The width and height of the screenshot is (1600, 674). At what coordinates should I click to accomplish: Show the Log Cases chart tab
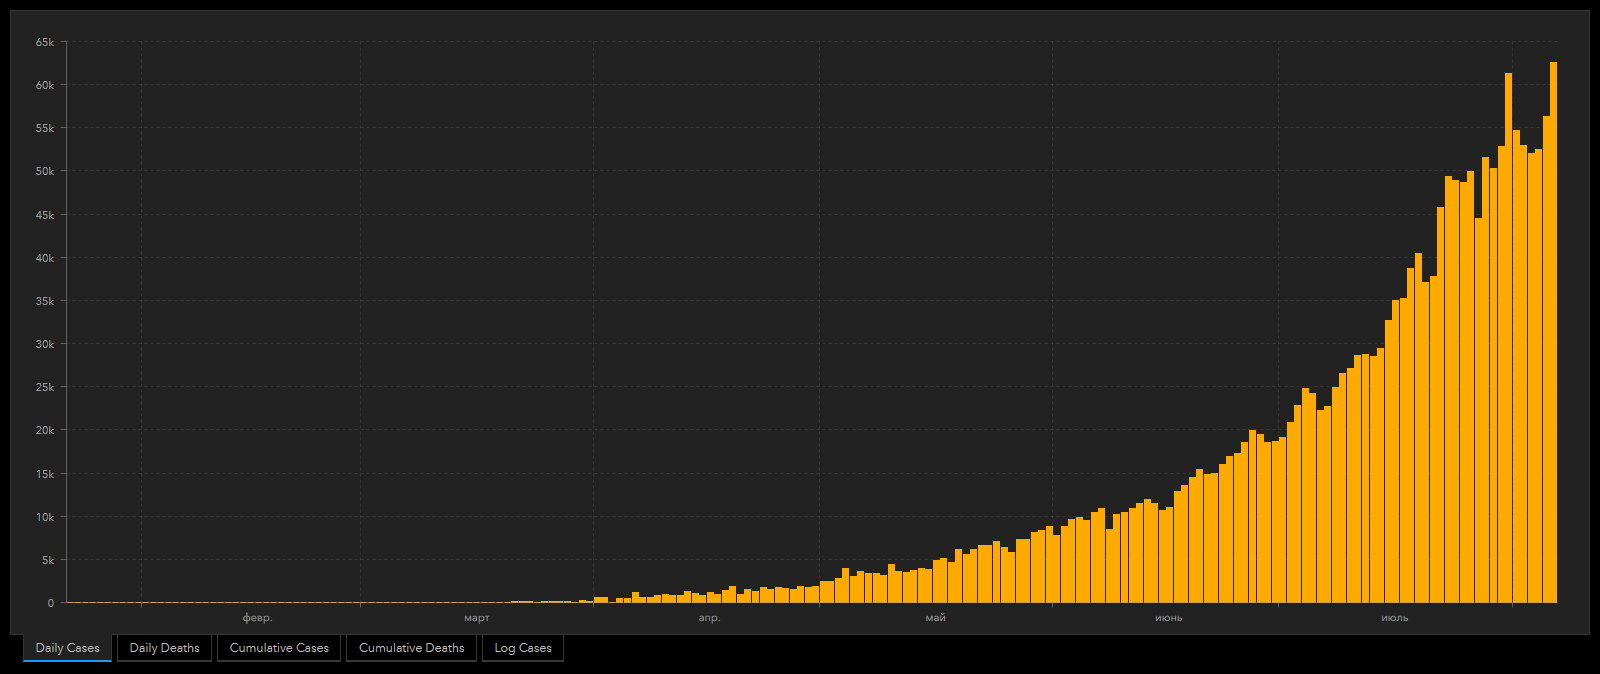(523, 648)
